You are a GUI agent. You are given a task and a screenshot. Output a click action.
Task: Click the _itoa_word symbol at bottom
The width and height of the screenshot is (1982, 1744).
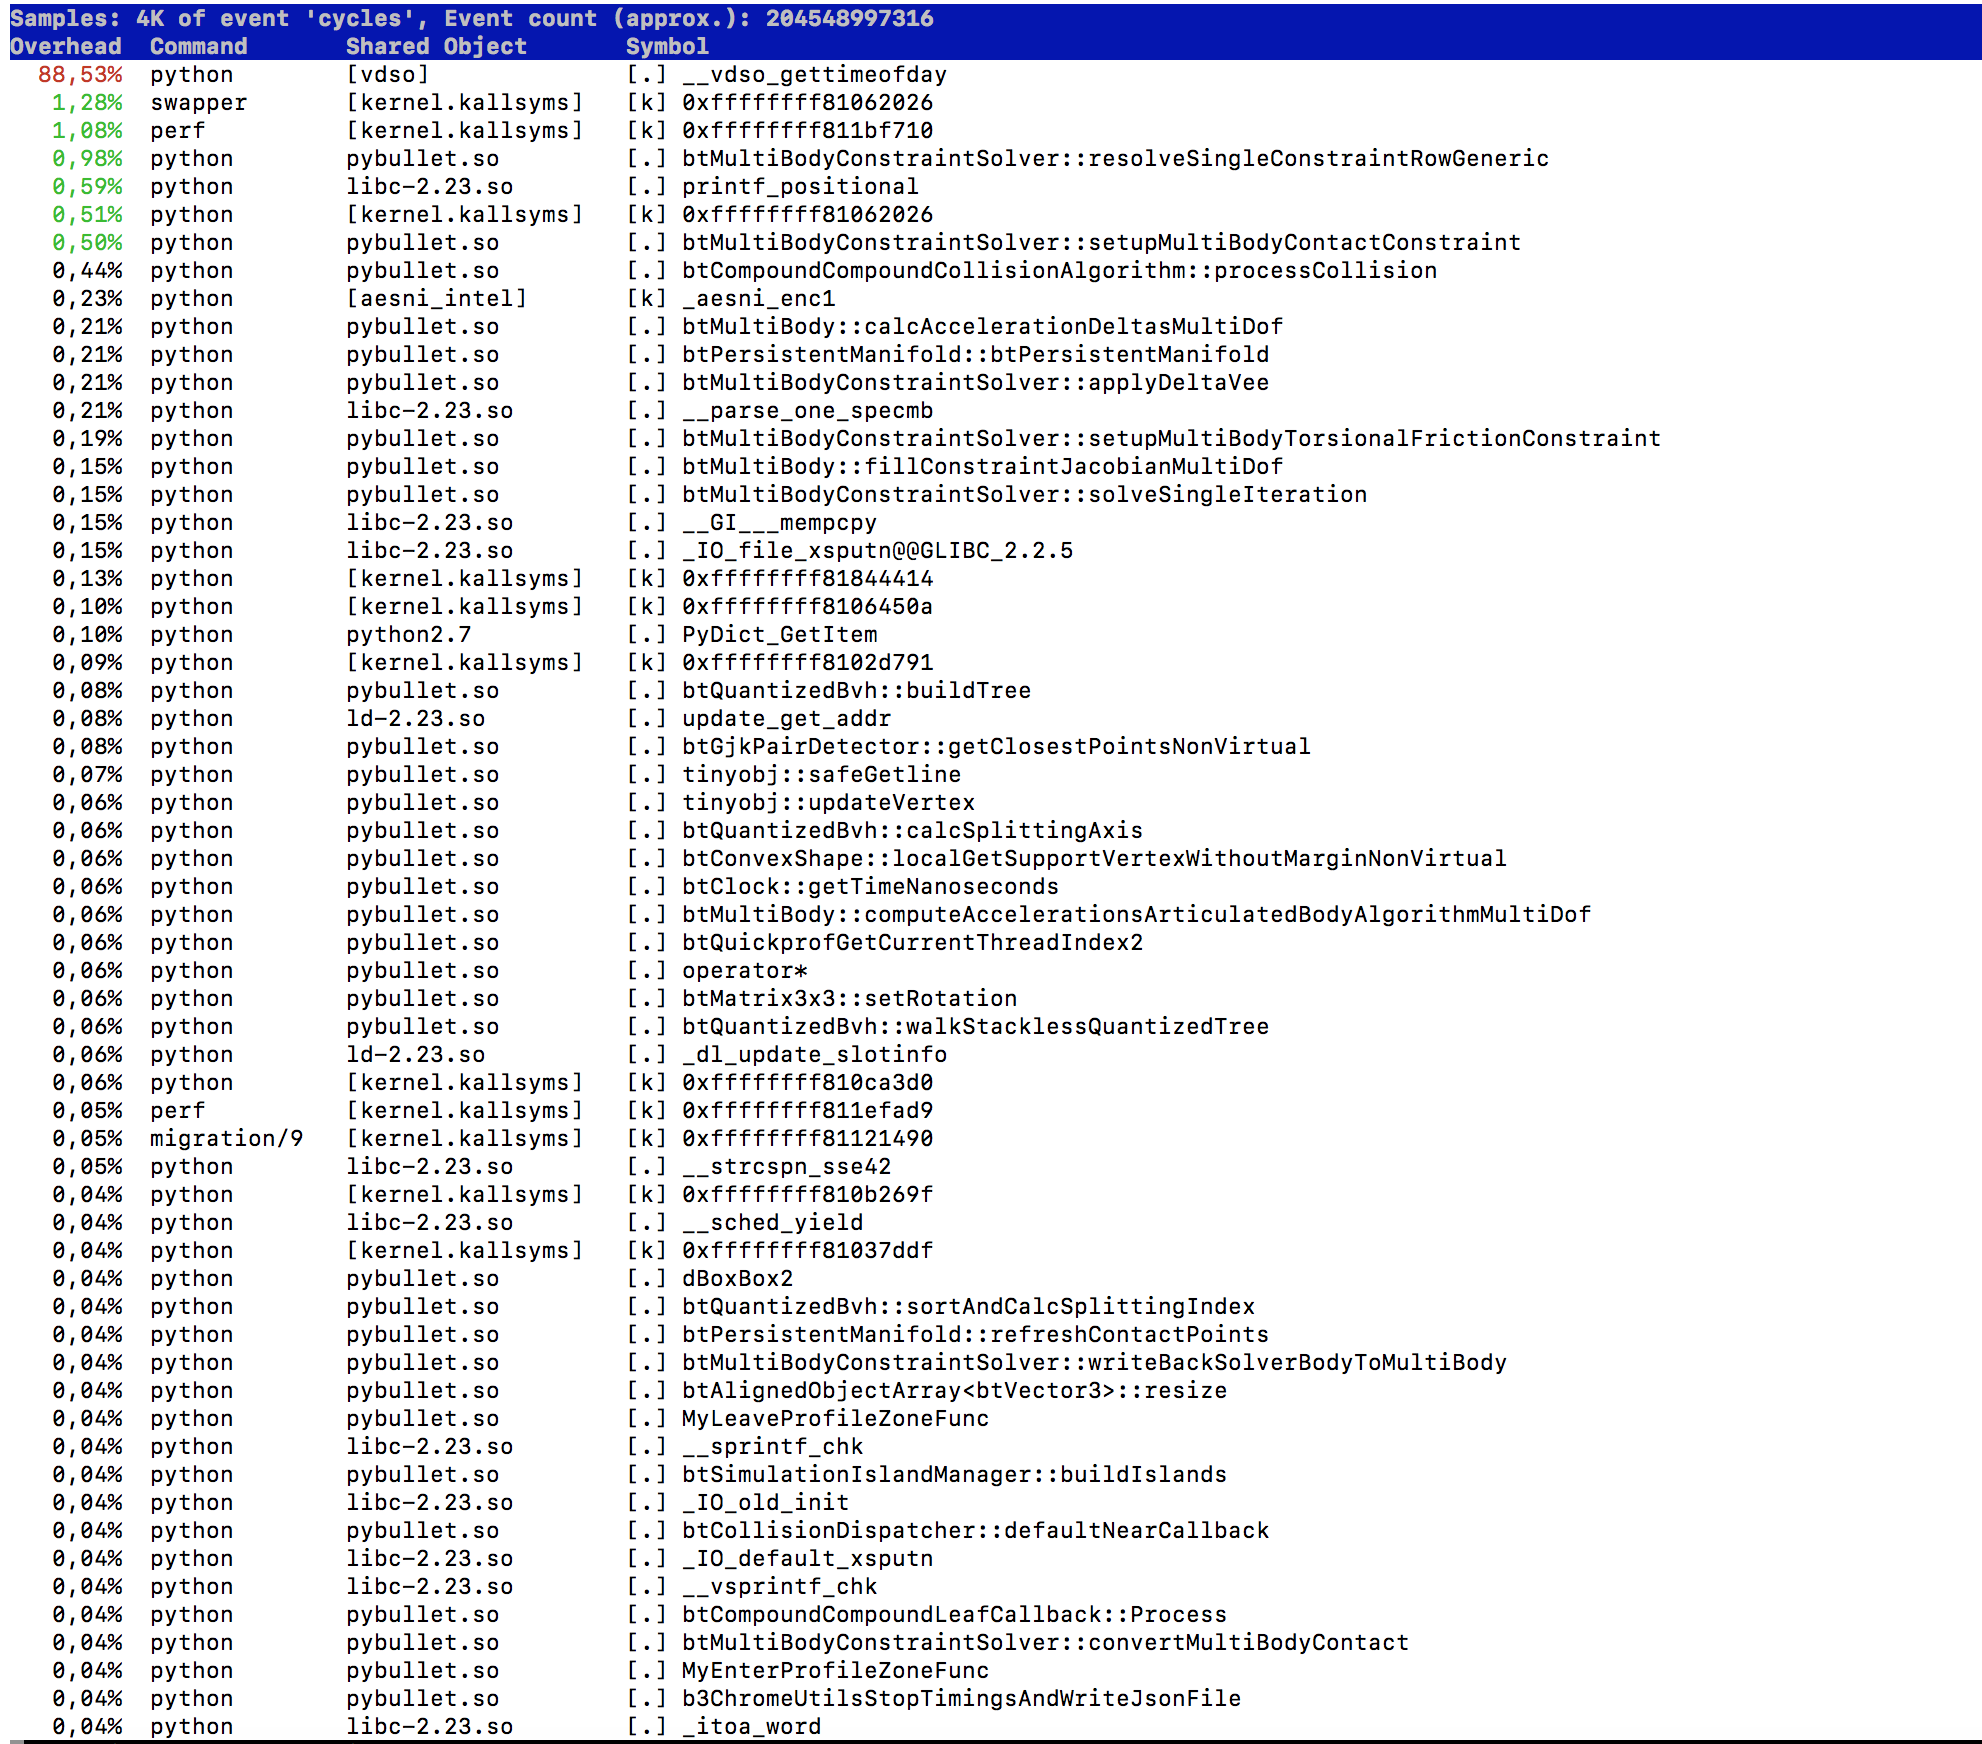click(x=751, y=1727)
